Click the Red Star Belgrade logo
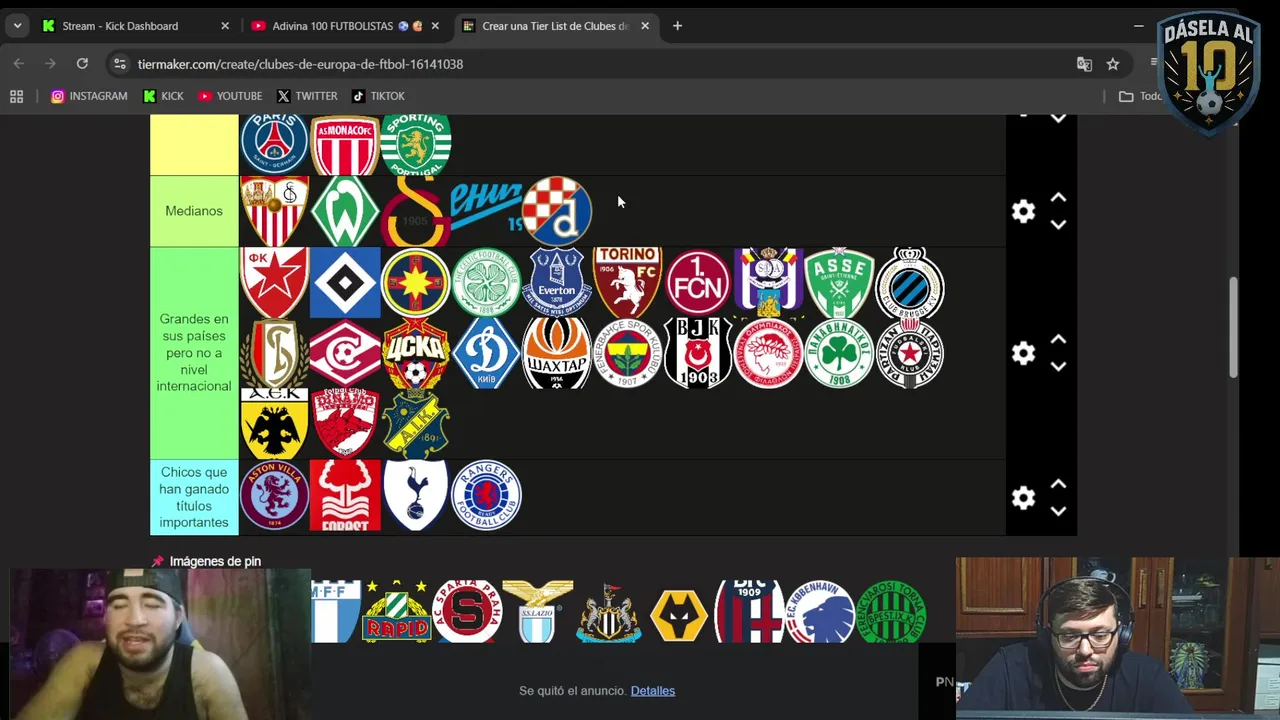Image resolution: width=1280 pixels, height=720 pixels. (274, 282)
